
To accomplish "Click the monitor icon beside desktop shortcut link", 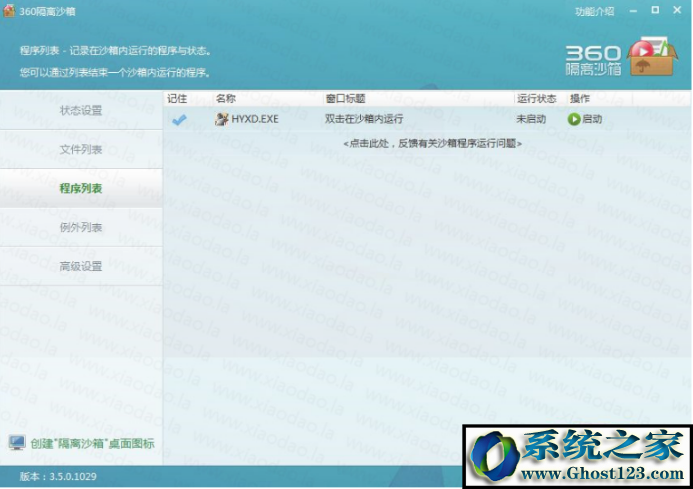I will (x=17, y=443).
